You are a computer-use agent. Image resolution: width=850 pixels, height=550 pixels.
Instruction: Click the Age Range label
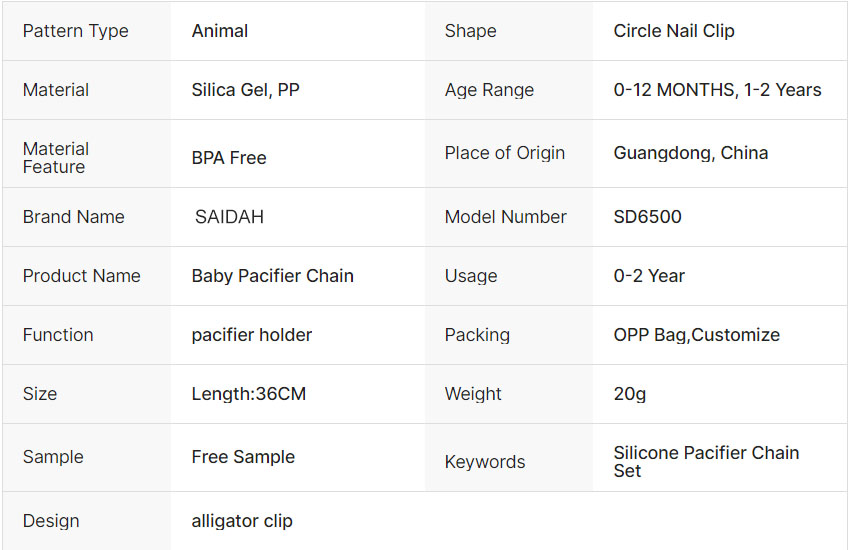click(489, 90)
